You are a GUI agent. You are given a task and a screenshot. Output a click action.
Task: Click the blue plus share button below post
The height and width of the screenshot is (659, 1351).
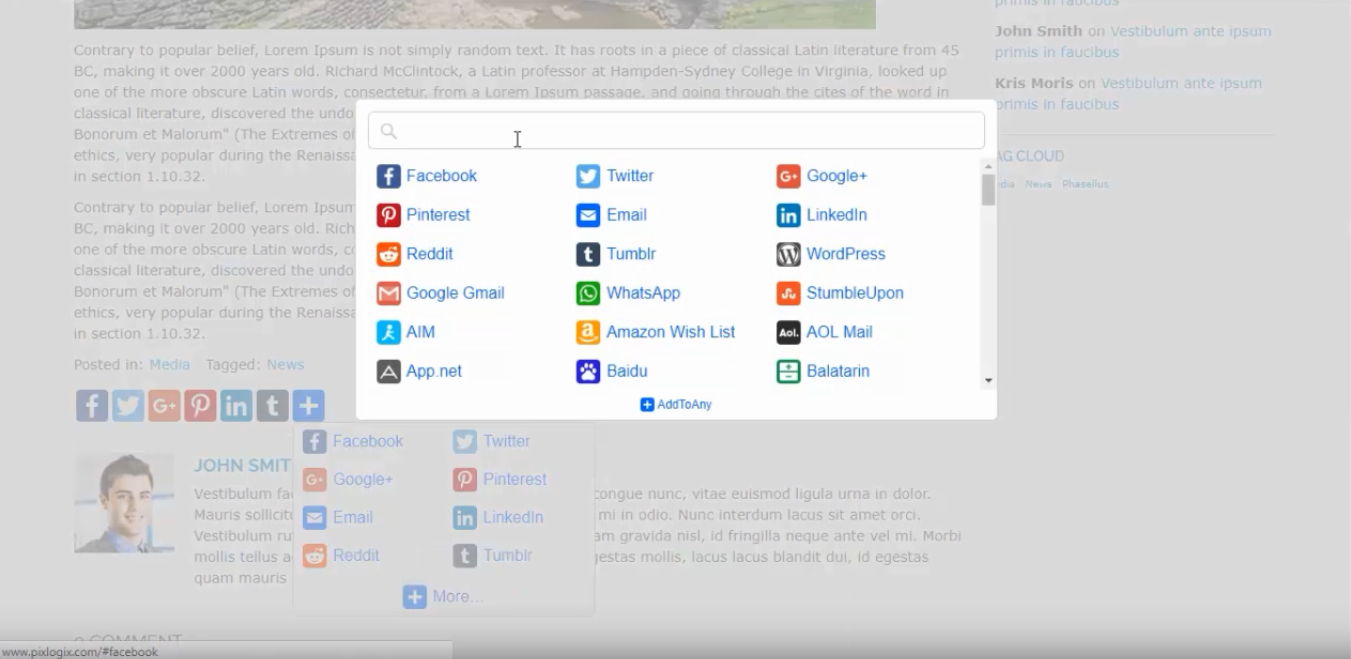coord(308,405)
